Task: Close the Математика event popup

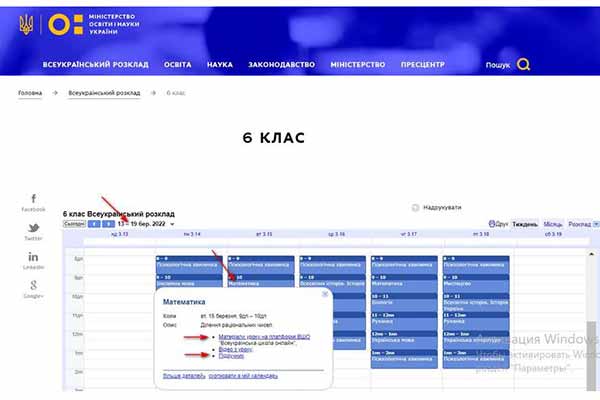Action: (x=324, y=295)
